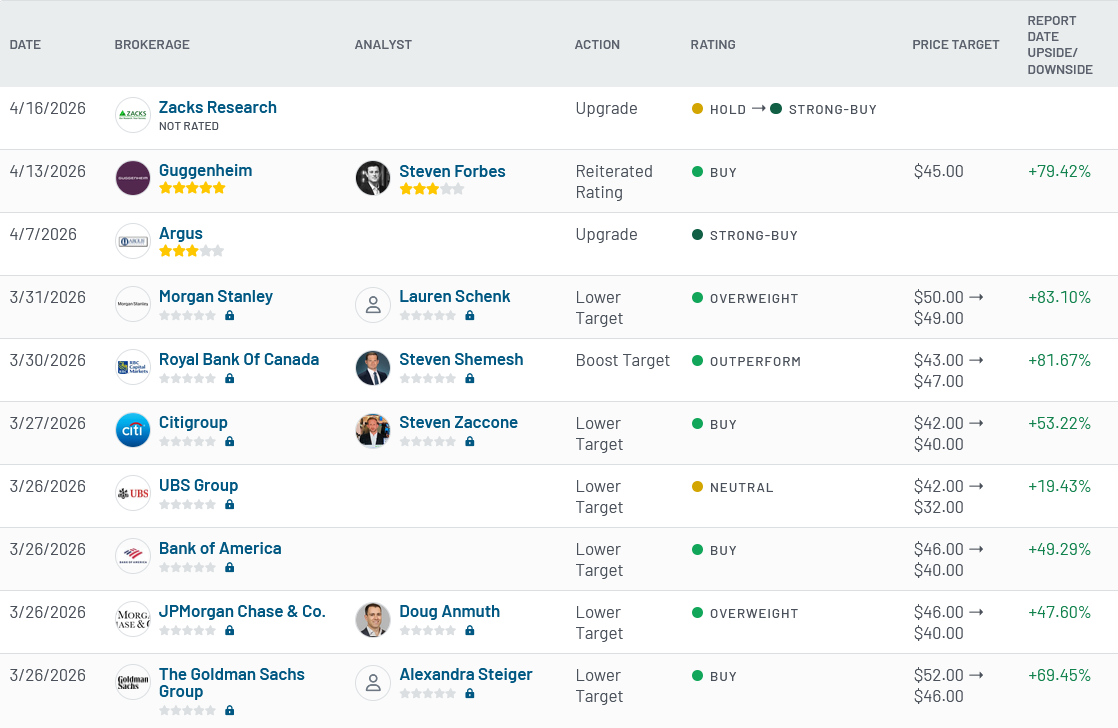Click the RATING column header
This screenshot has height=728, width=1118.
712,44
